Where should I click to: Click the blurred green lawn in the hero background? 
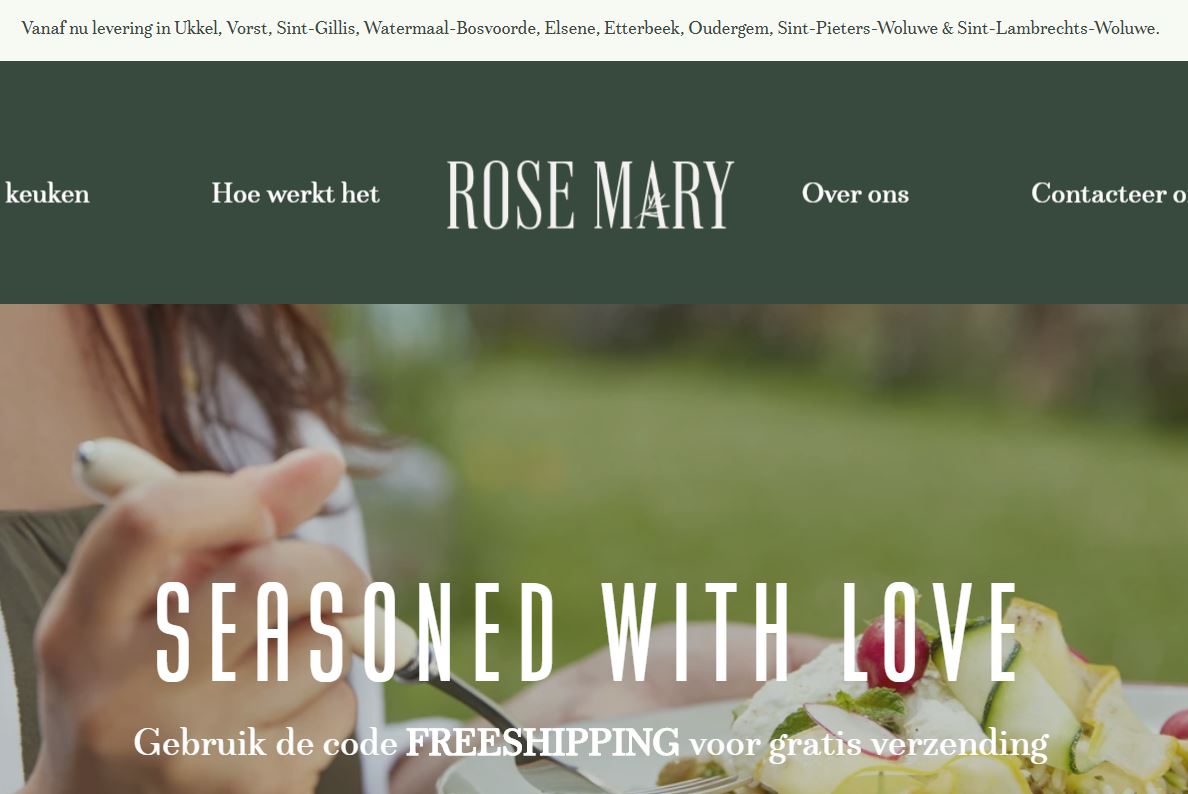[x=758, y=470]
